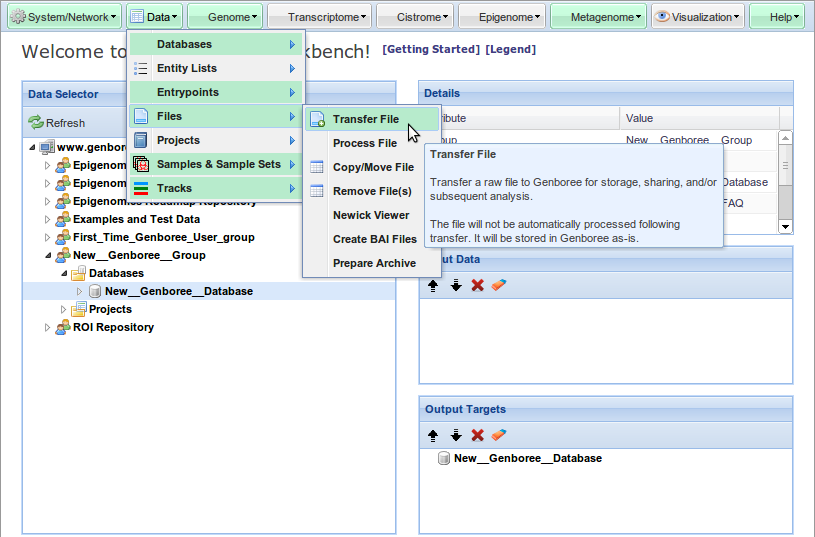Open the Getting Started link
The height and width of the screenshot is (537, 815).
coord(431,50)
